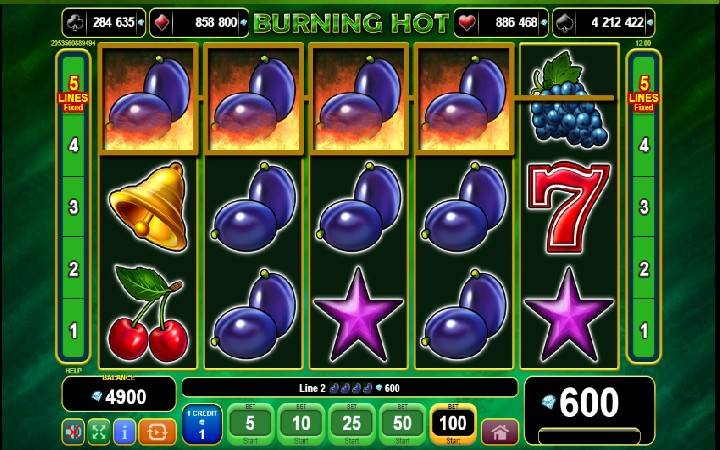Select the 1 Credit denomination button
720x450 pixels.
[202, 424]
